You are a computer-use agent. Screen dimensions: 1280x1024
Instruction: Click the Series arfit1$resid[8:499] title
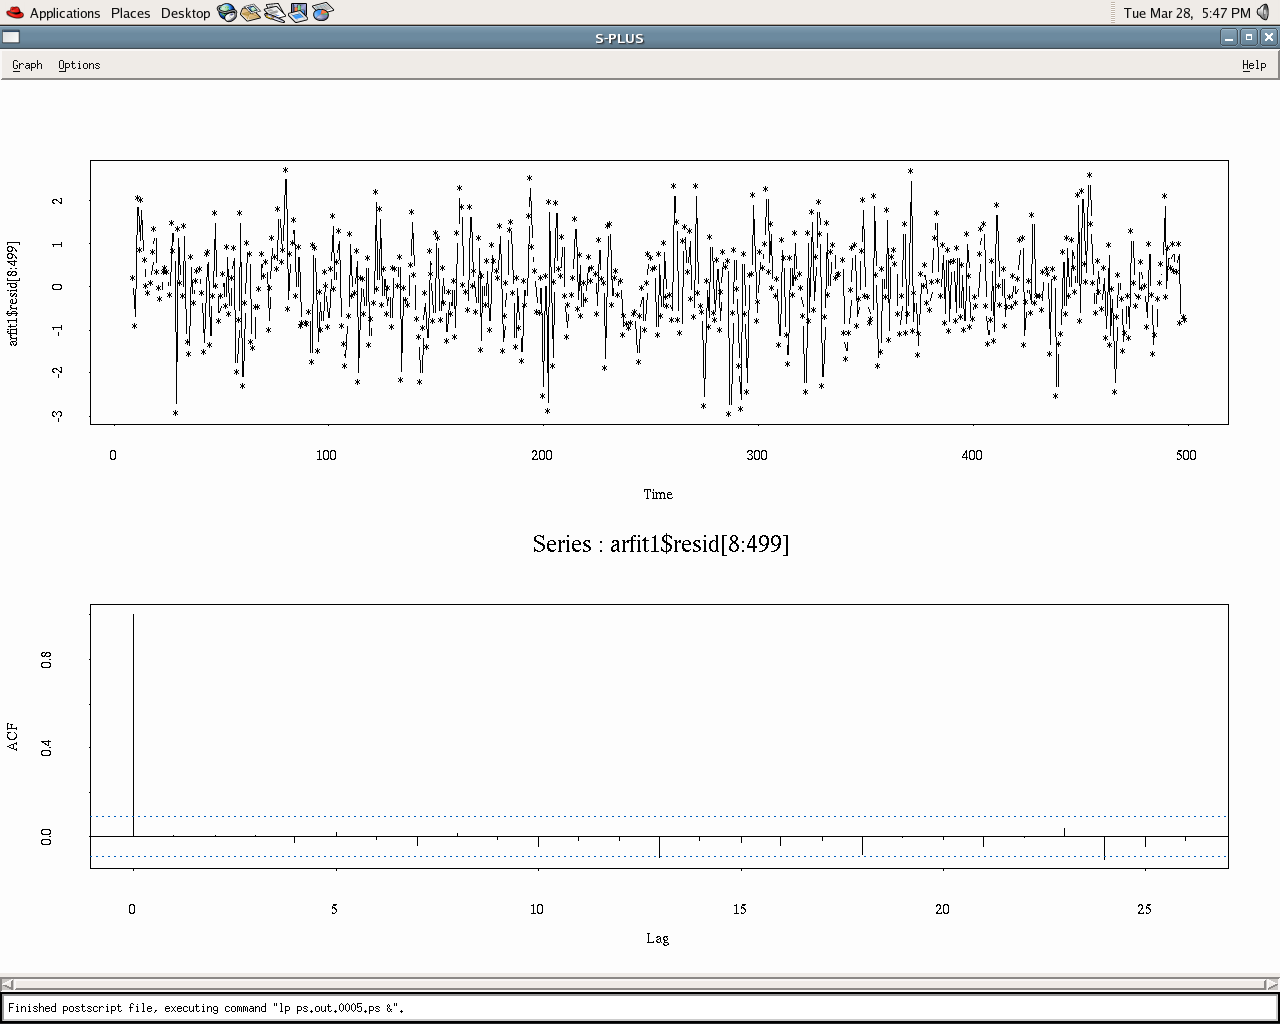click(x=660, y=544)
